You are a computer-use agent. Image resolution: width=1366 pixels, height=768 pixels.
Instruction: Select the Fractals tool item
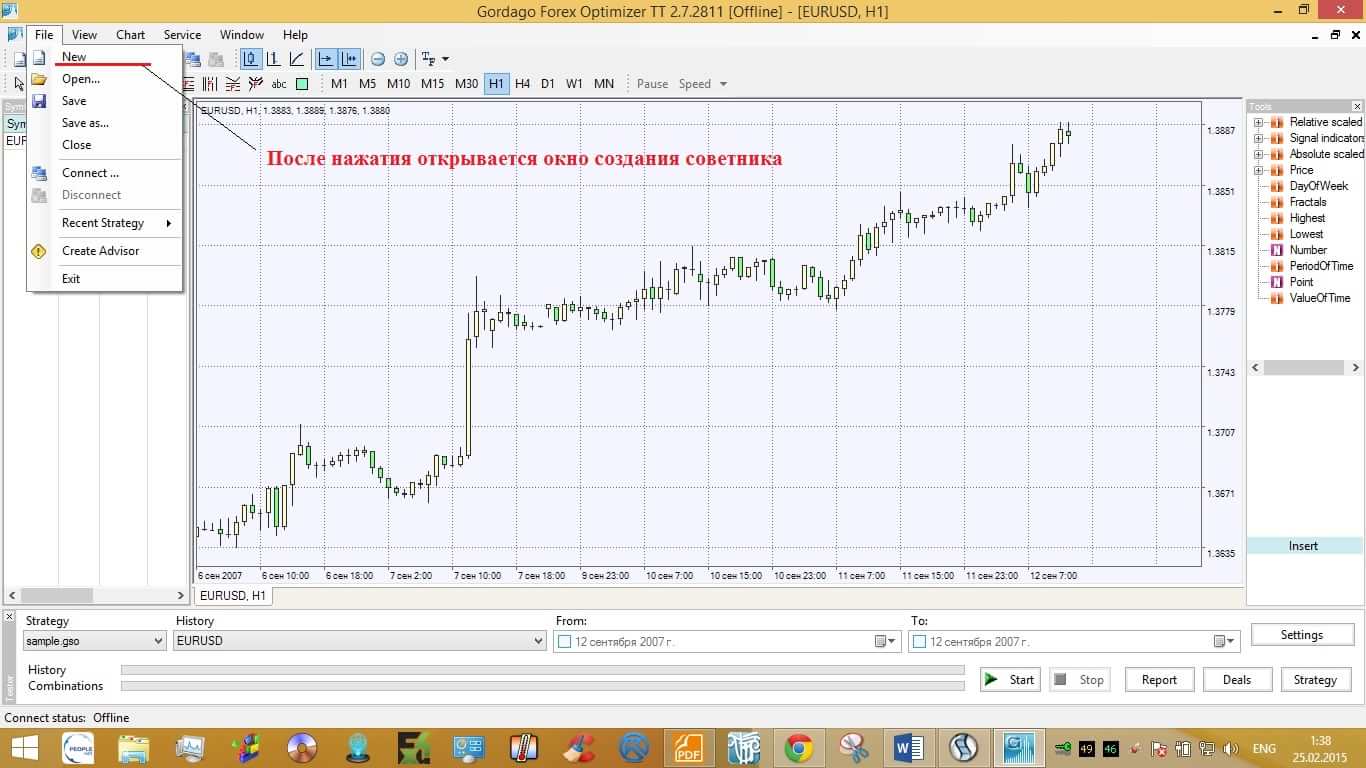[1308, 202]
